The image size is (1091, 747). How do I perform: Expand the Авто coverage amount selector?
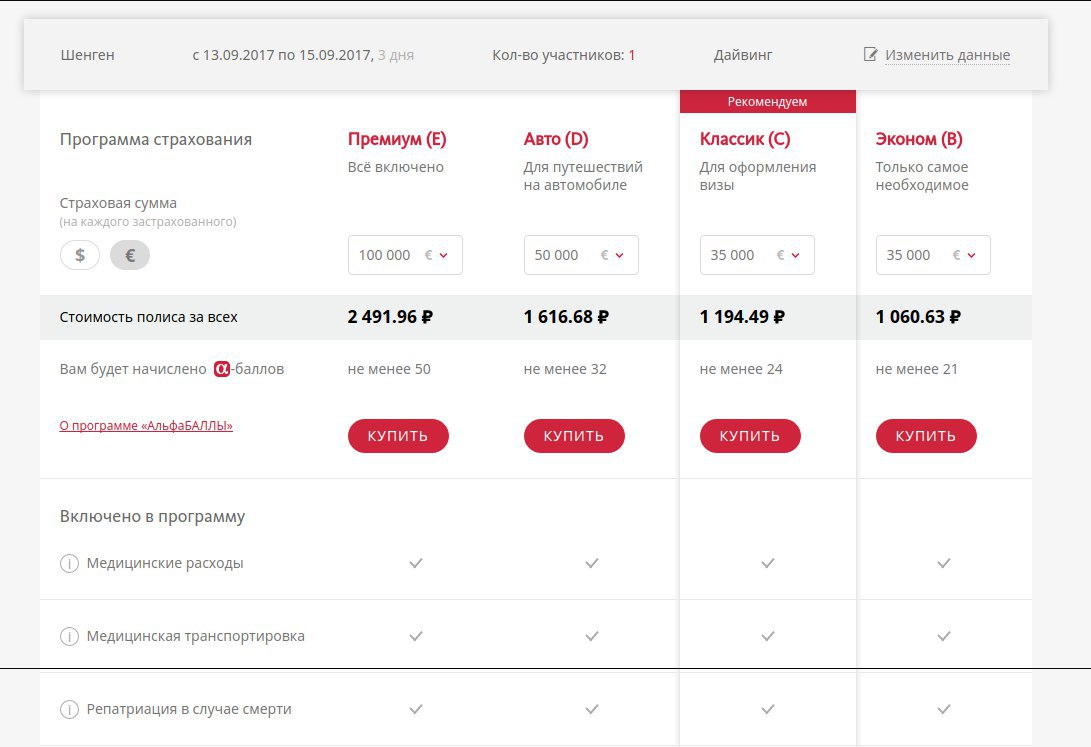pyautogui.click(x=581, y=255)
